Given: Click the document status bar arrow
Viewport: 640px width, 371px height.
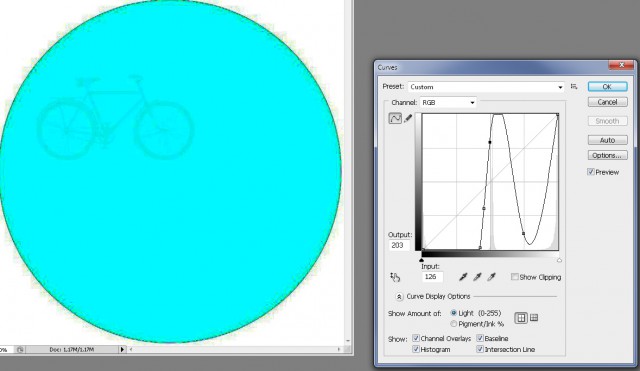Looking at the screenshot, I should point(122,349).
